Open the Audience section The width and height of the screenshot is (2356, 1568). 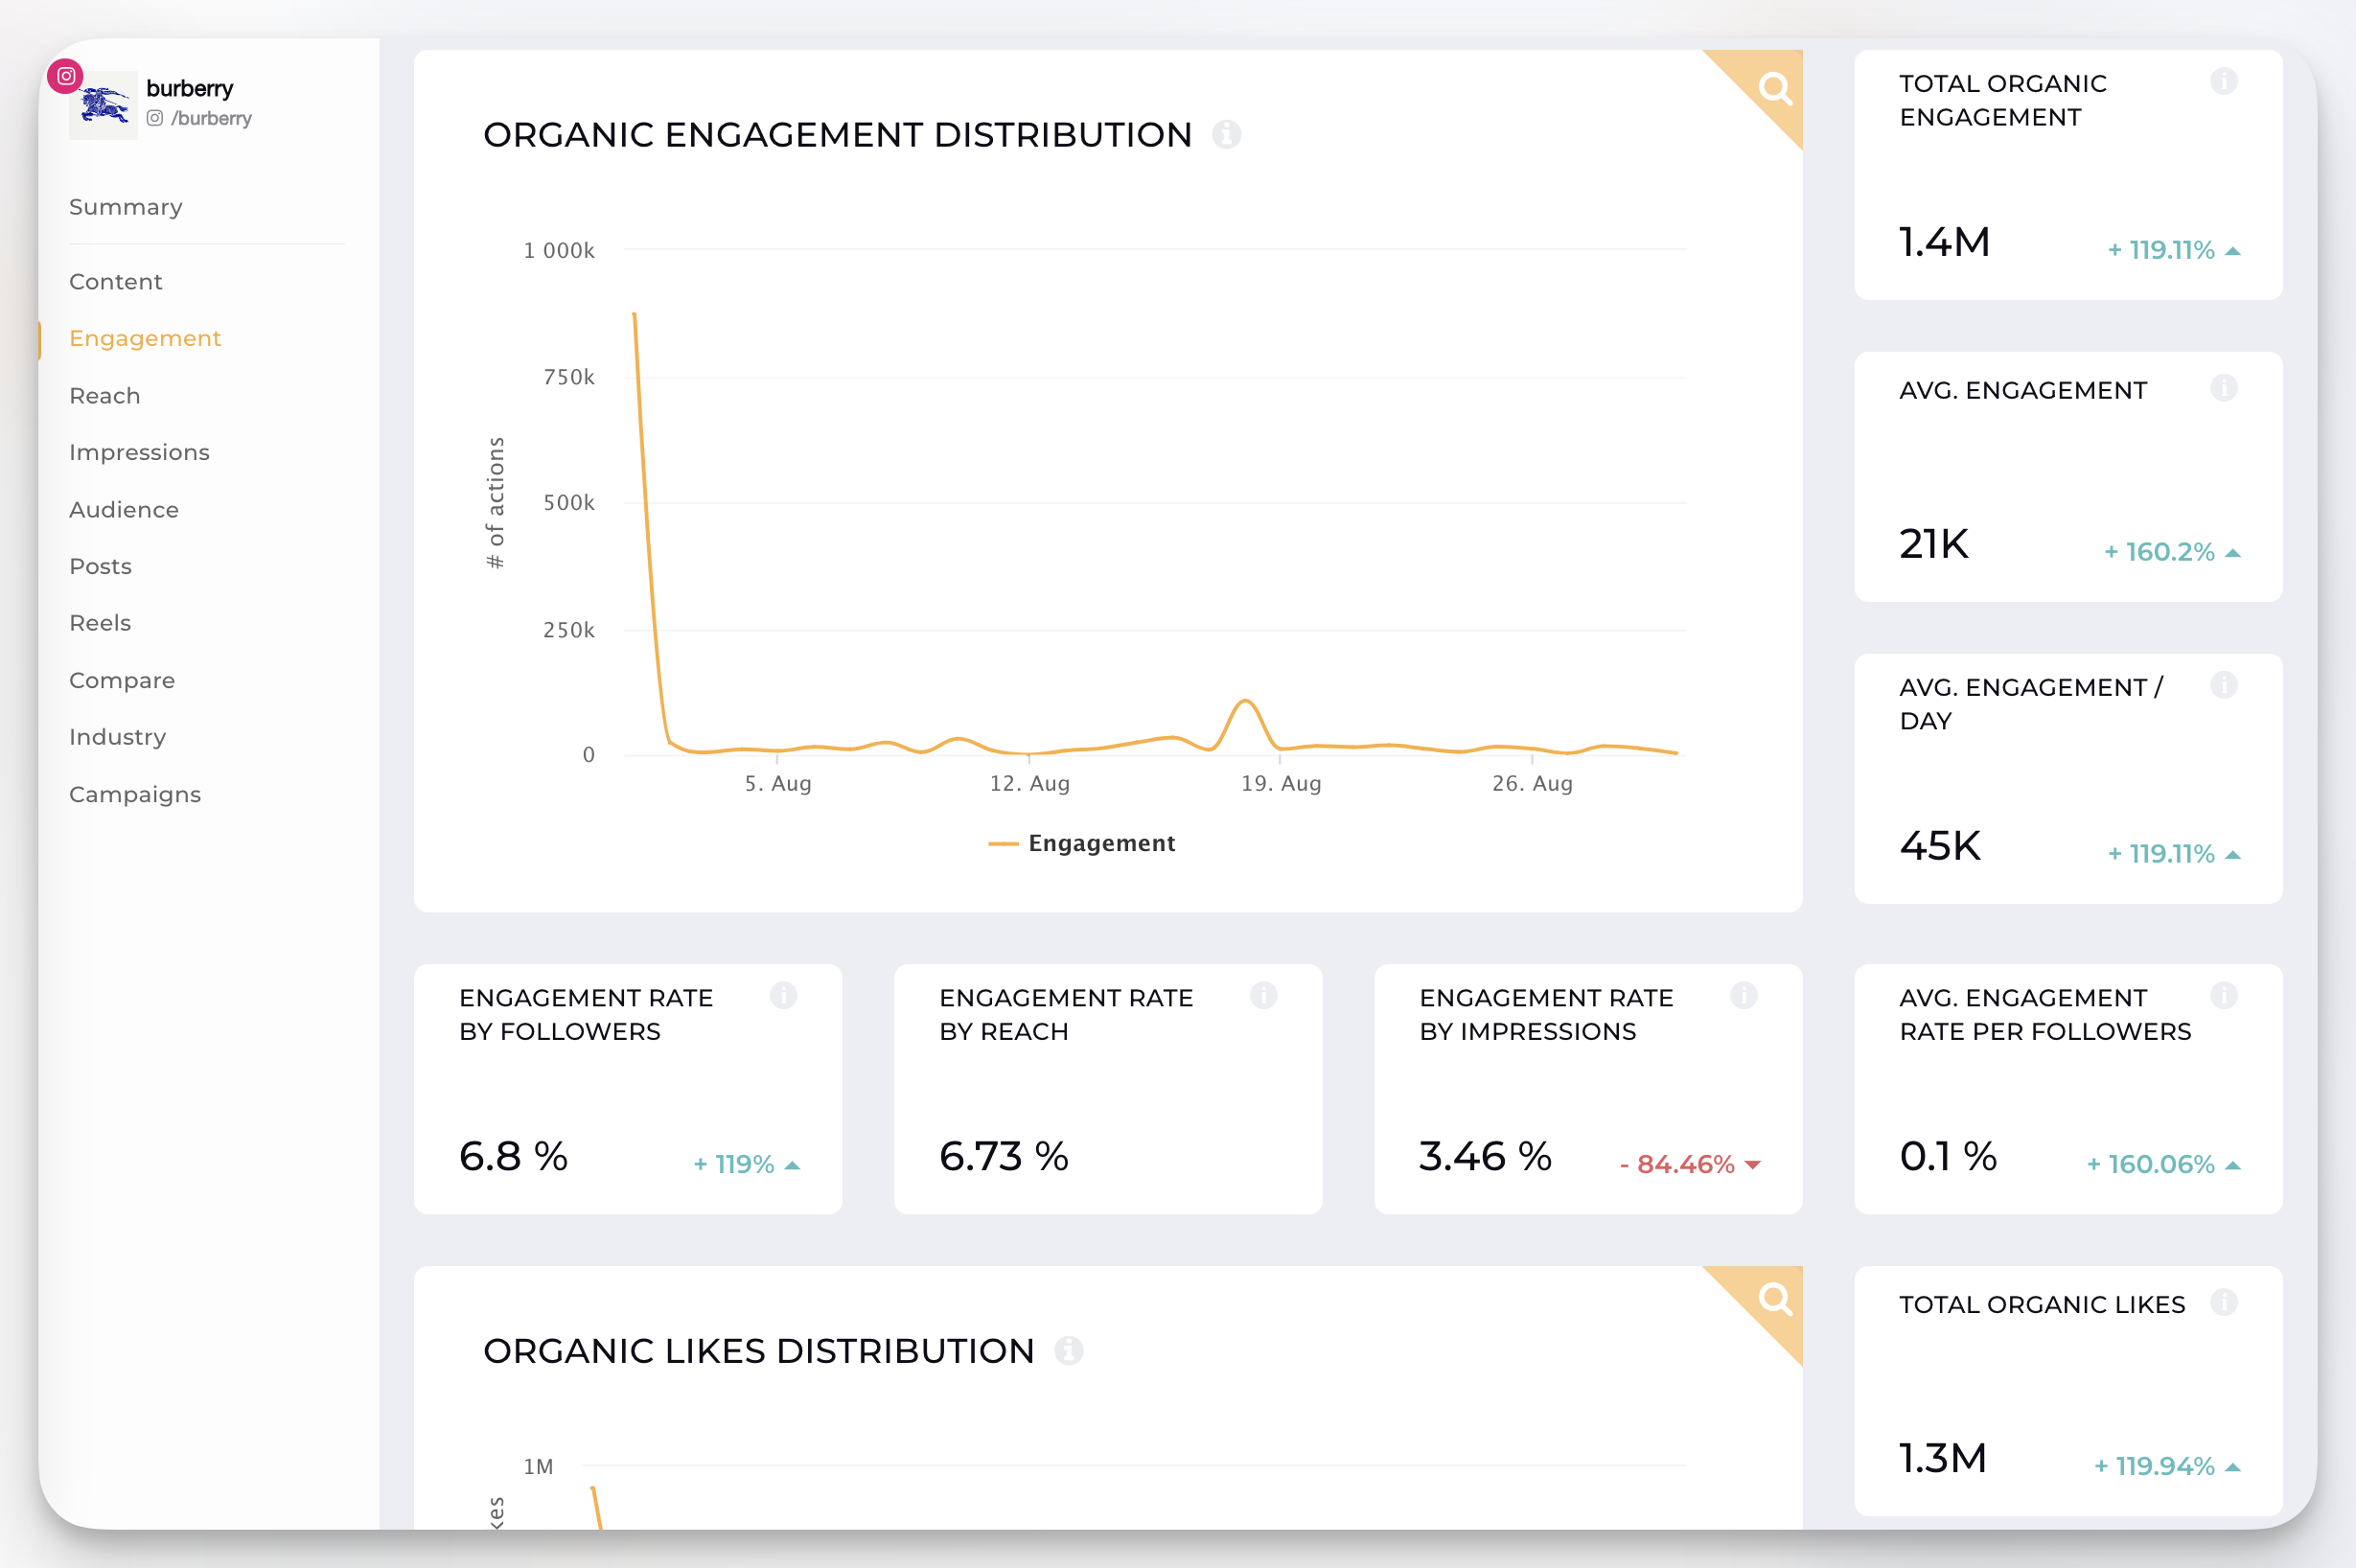coord(124,510)
